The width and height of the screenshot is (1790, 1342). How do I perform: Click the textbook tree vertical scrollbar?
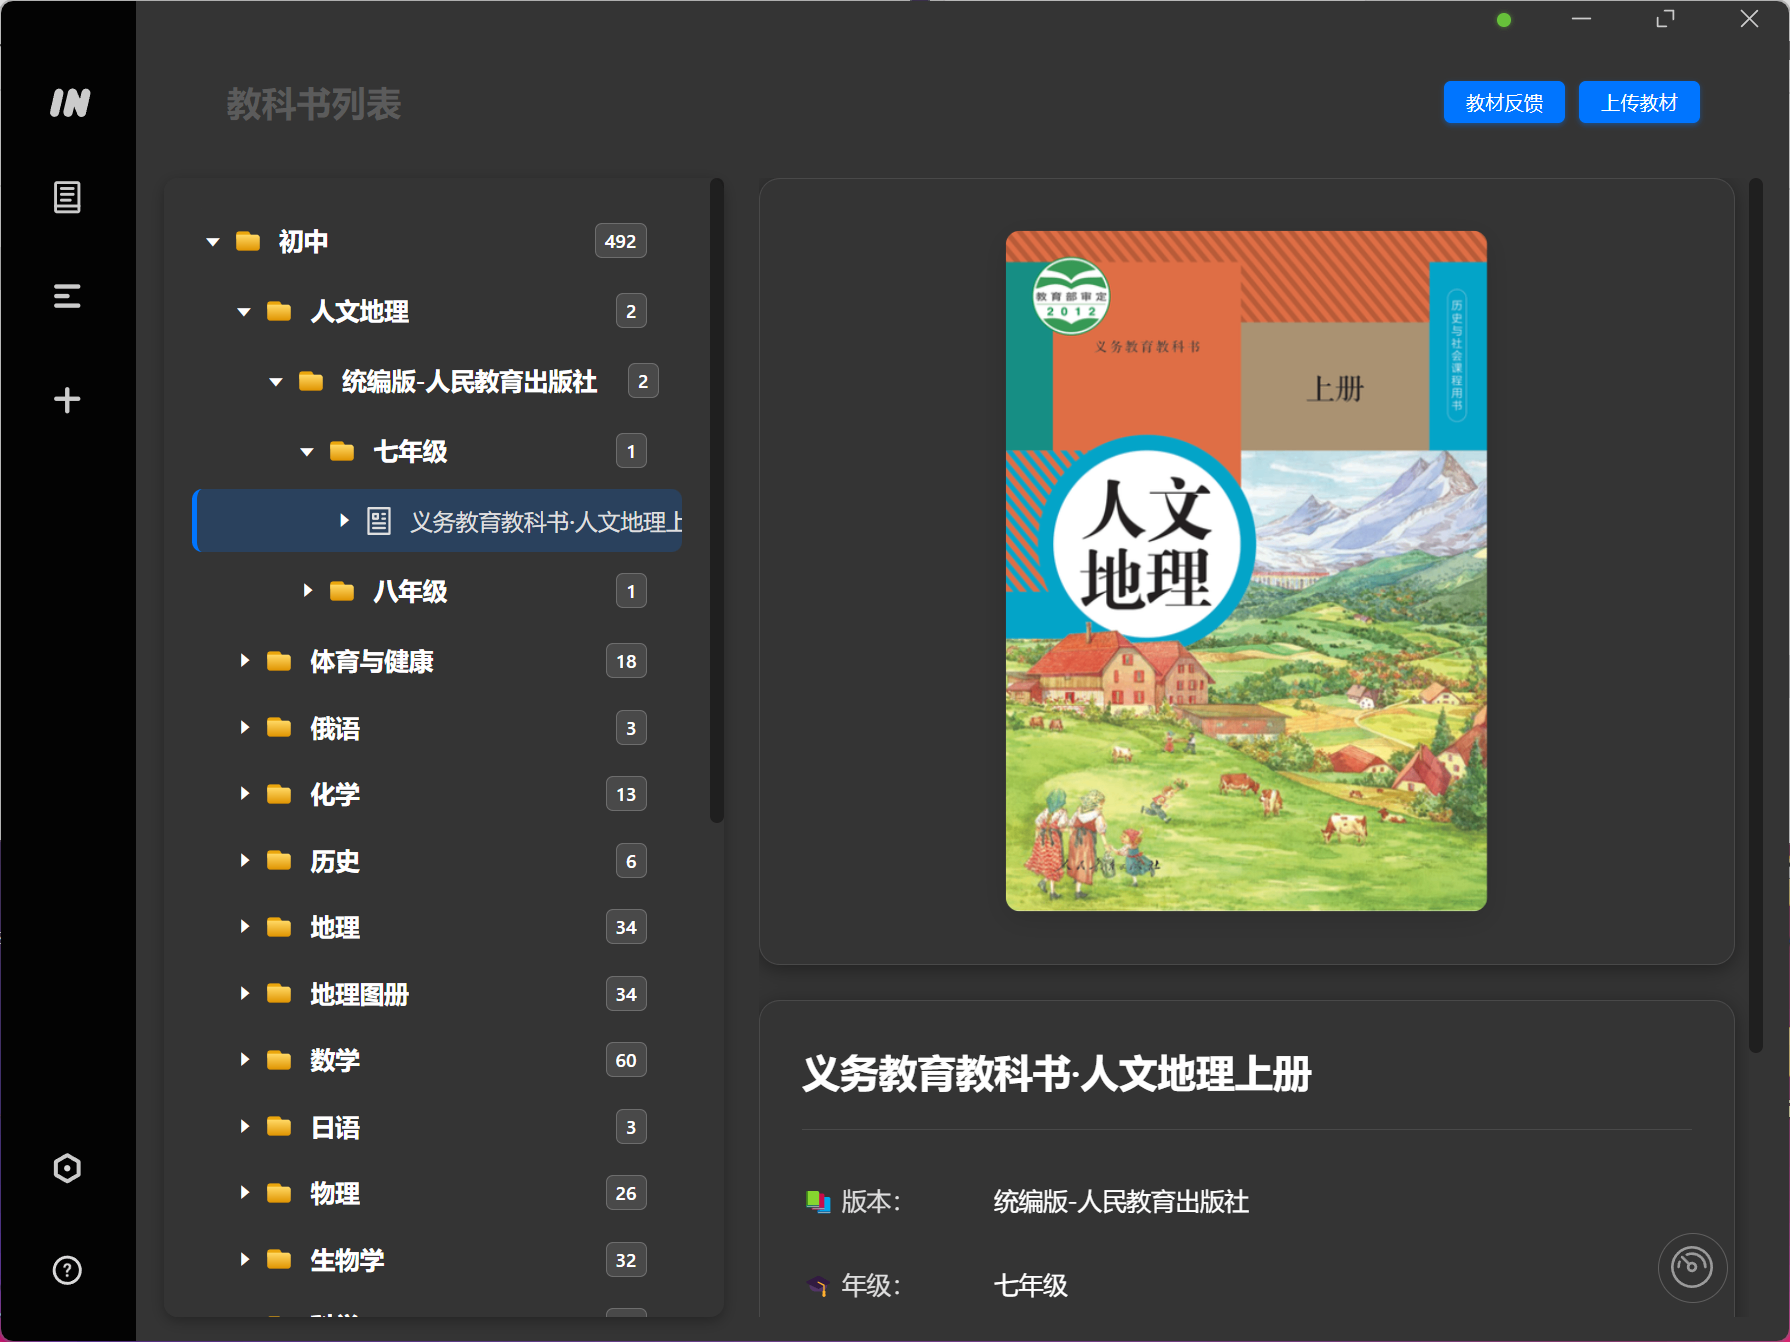click(716, 500)
